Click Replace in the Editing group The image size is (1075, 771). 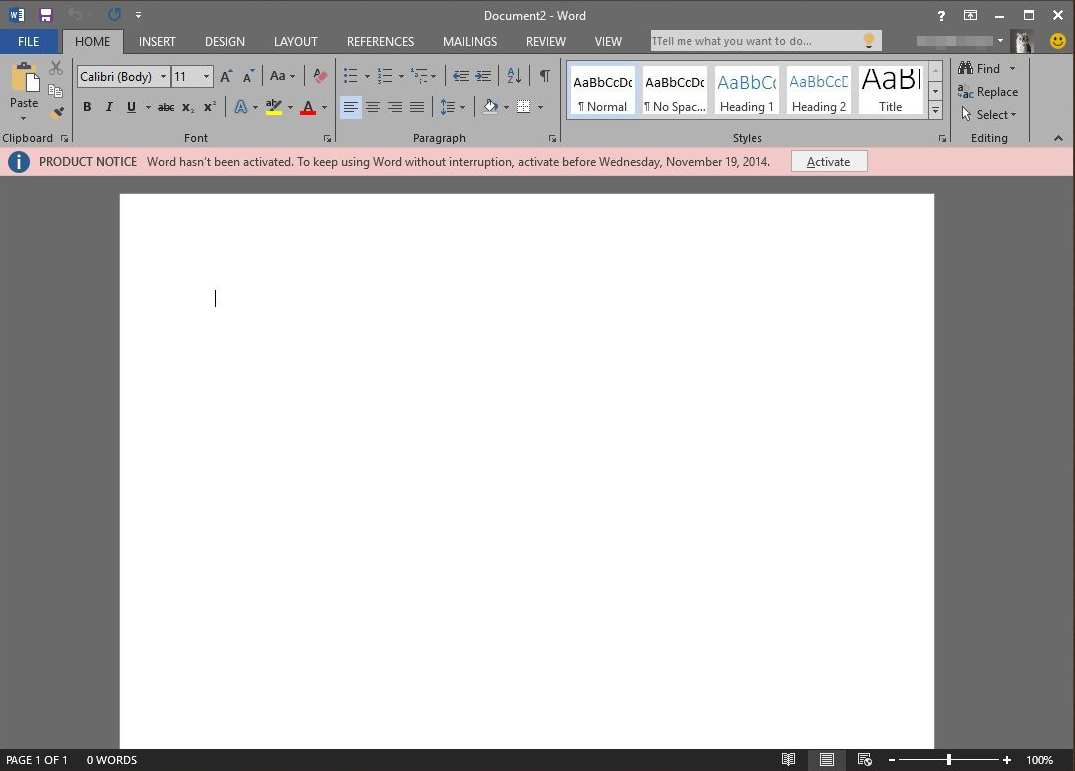[988, 91]
